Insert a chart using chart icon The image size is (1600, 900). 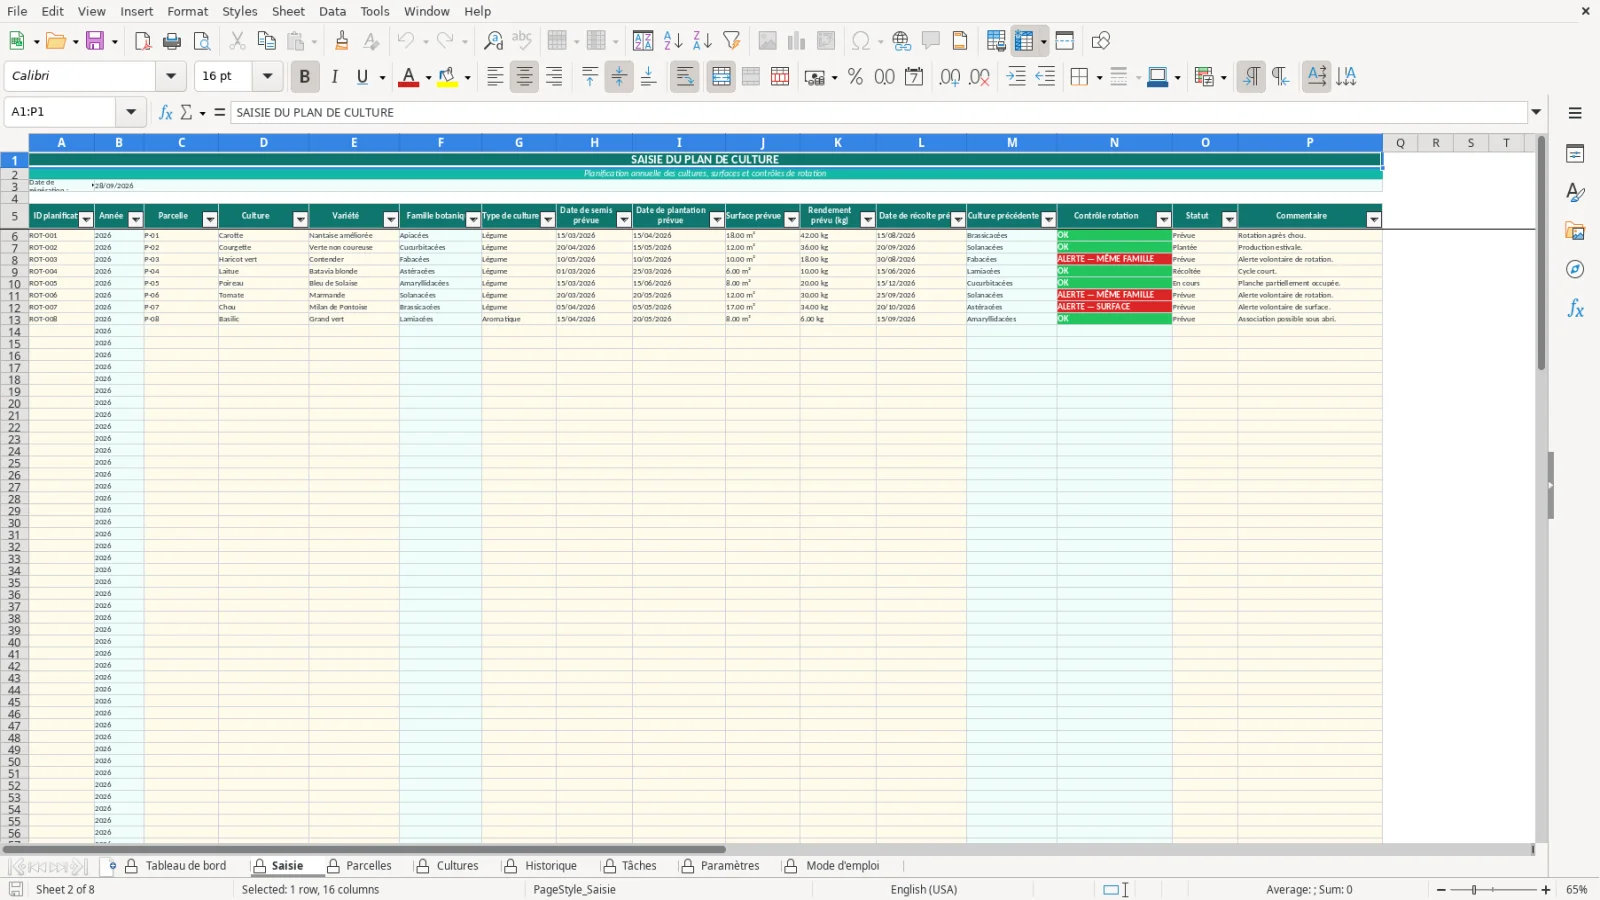click(x=796, y=41)
